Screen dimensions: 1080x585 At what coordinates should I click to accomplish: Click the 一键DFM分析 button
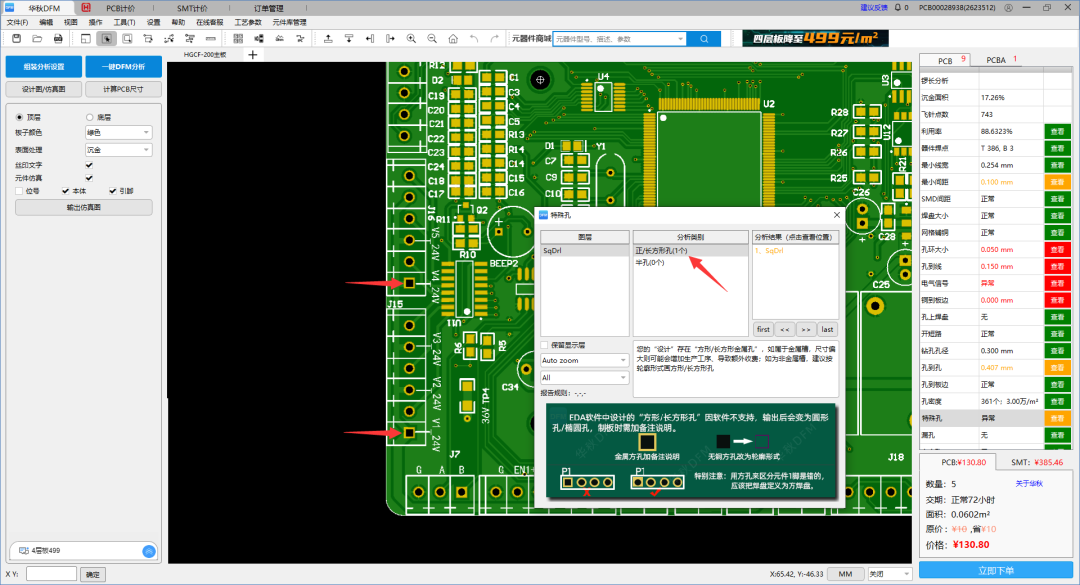123,67
